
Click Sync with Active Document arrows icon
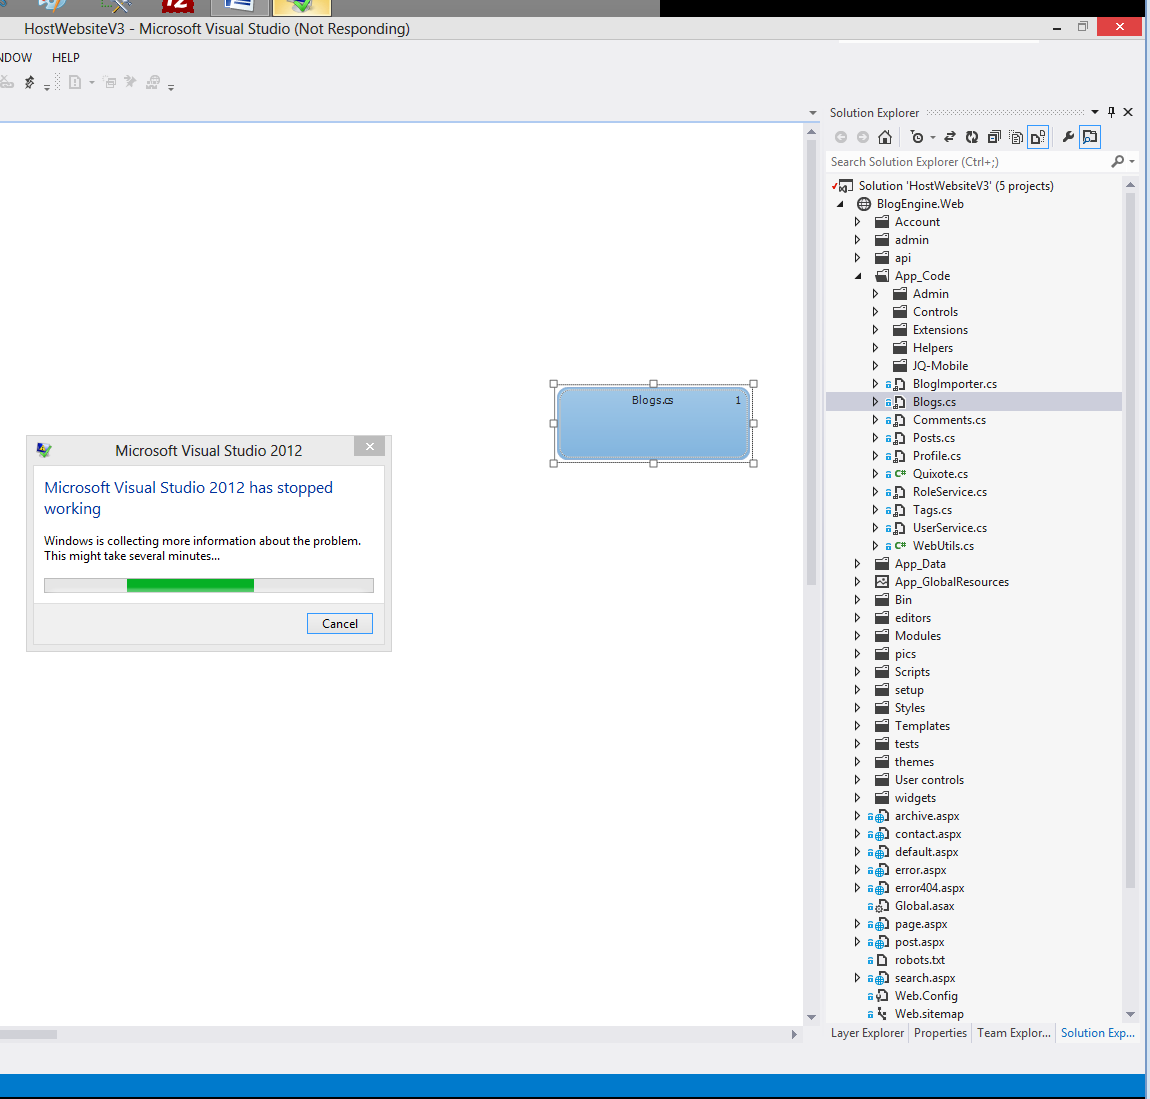coord(950,137)
